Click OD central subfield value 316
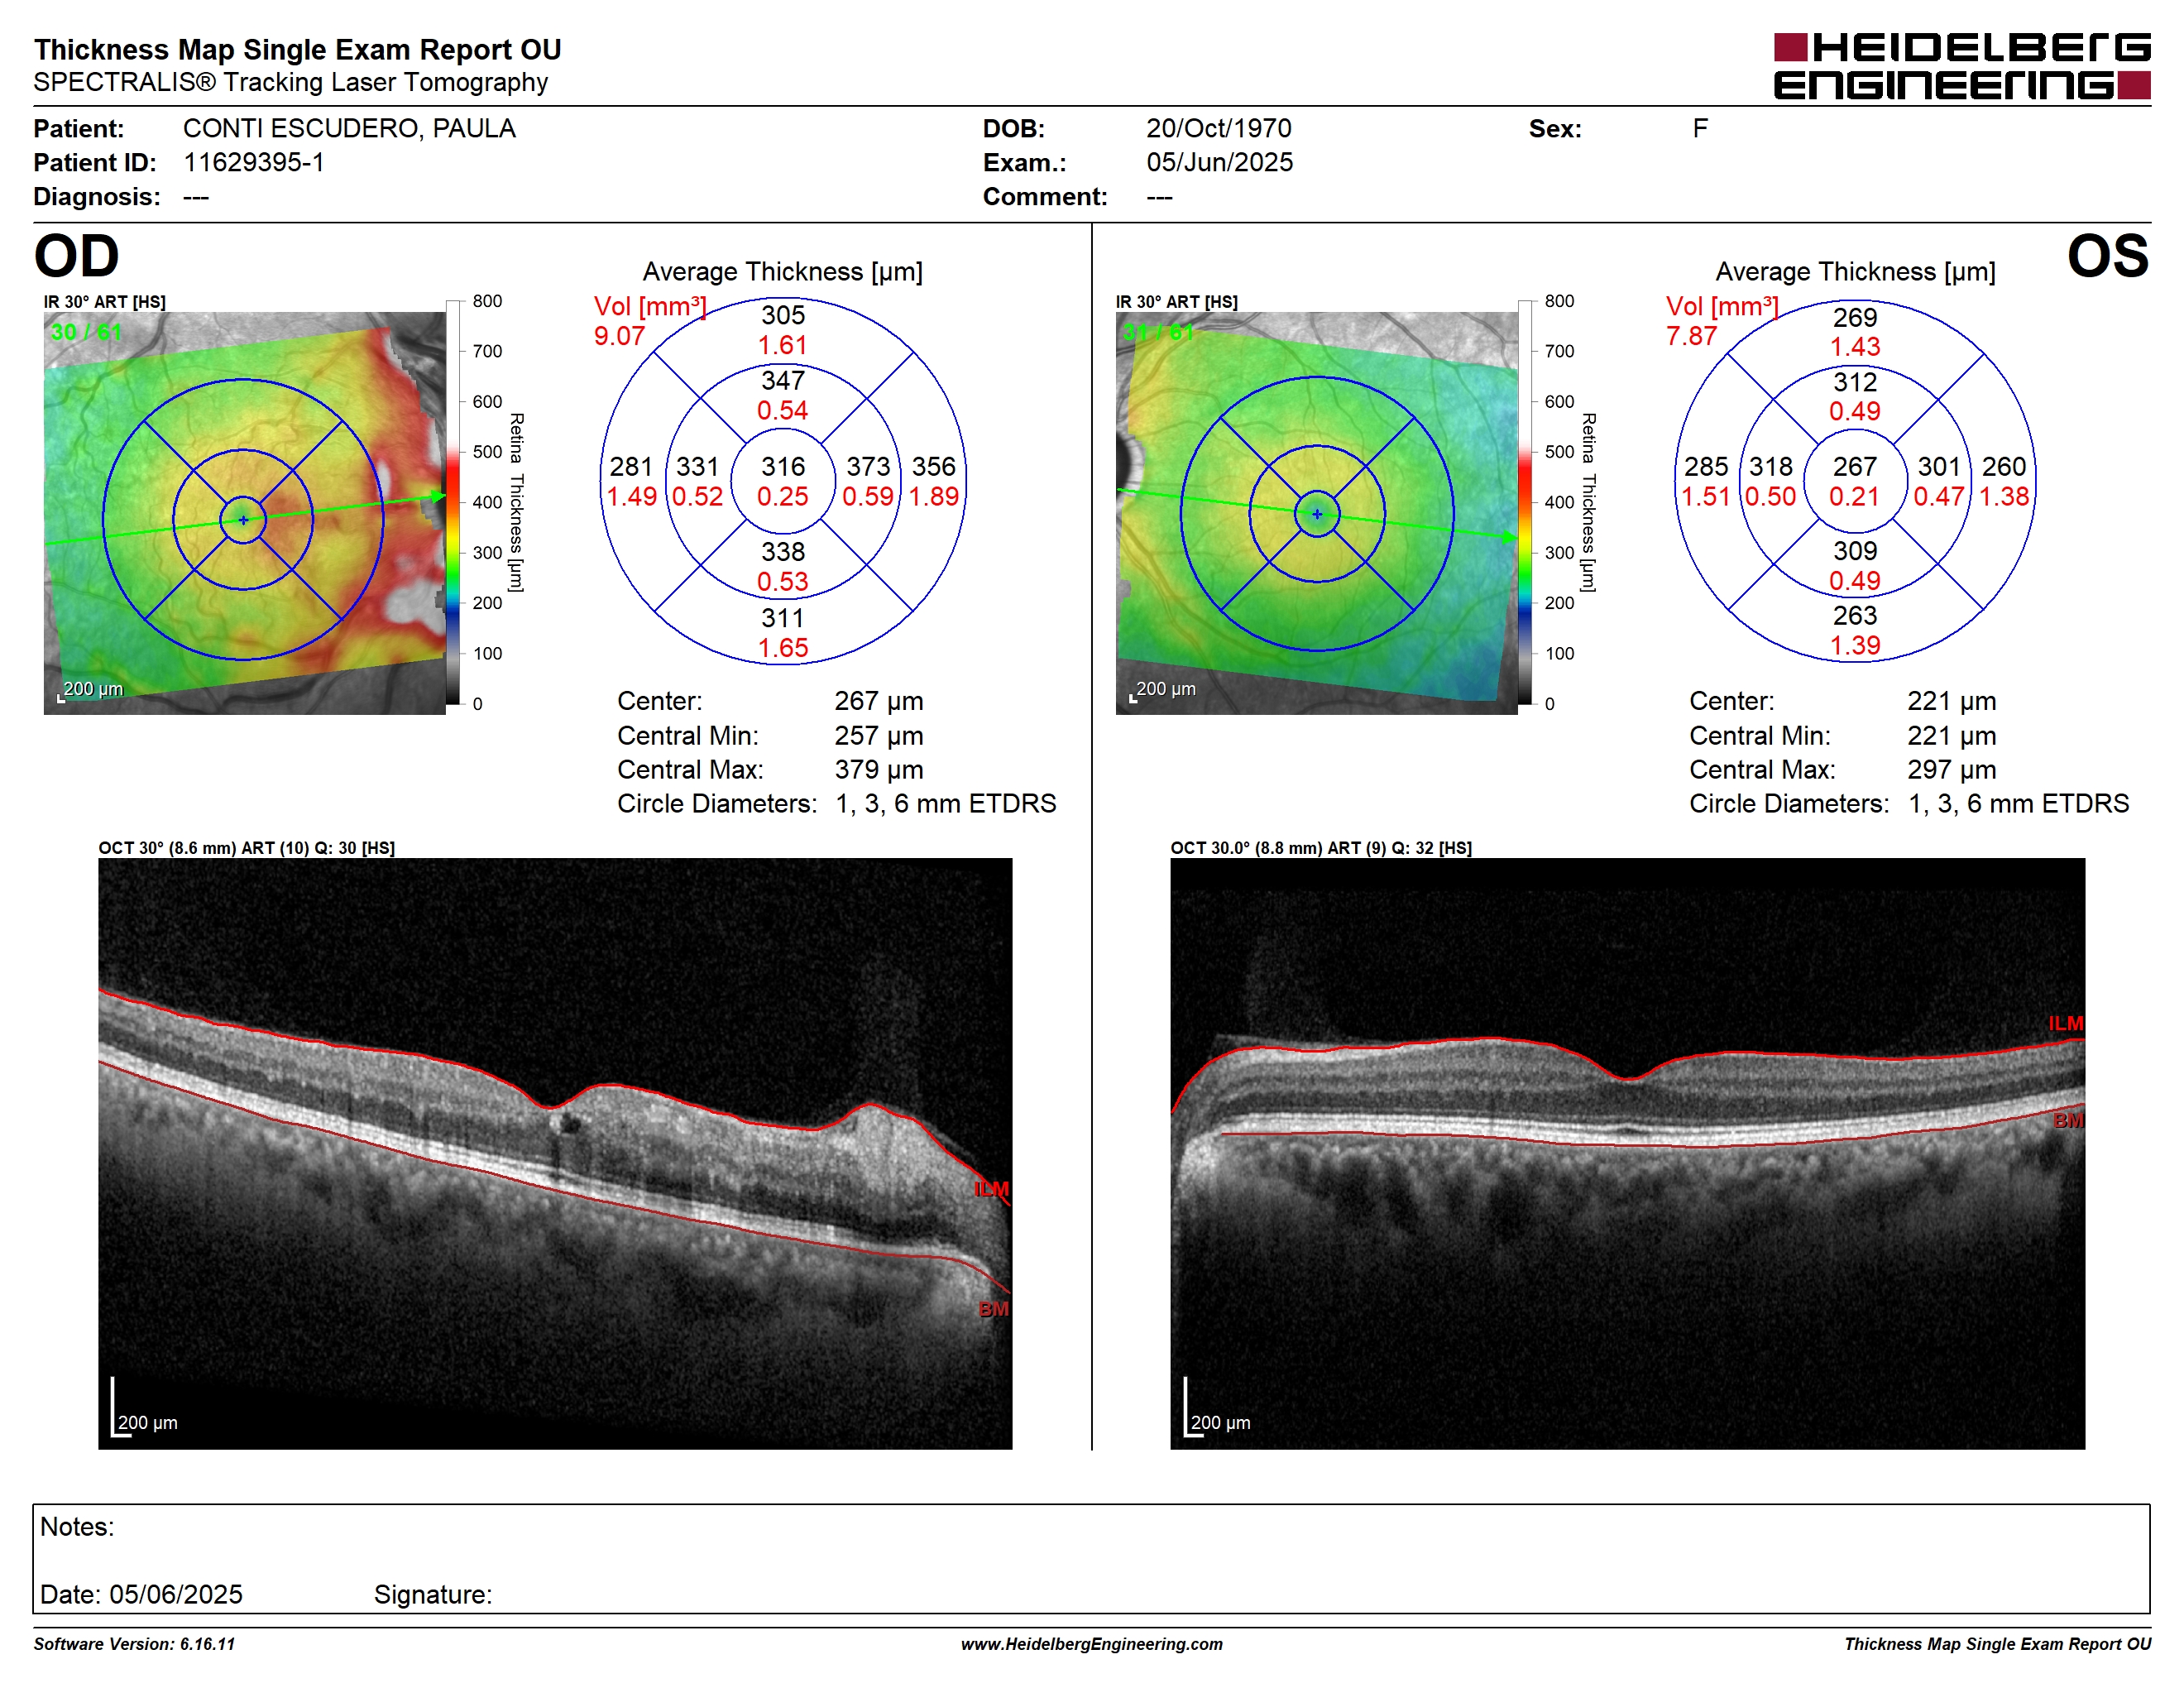Image resolution: width=2184 pixels, height=1688 pixels. pos(783,467)
